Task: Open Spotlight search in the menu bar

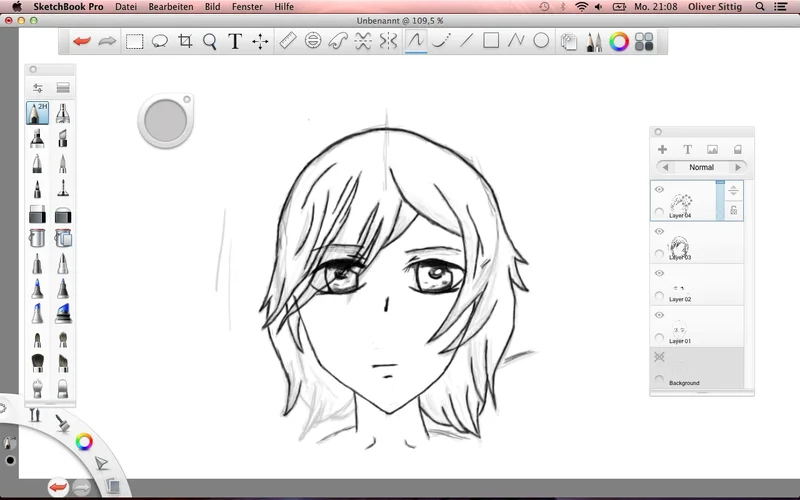Action: pyautogui.click(x=760, y=7)
